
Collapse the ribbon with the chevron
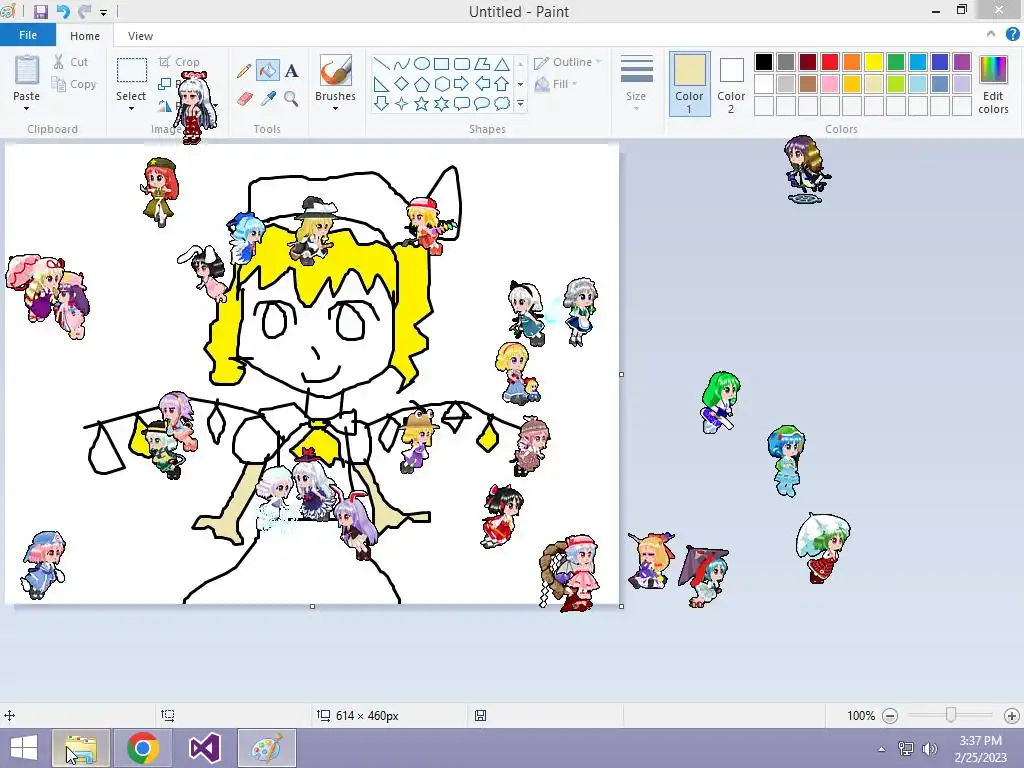pyautogui.click(x=991, y=35)
